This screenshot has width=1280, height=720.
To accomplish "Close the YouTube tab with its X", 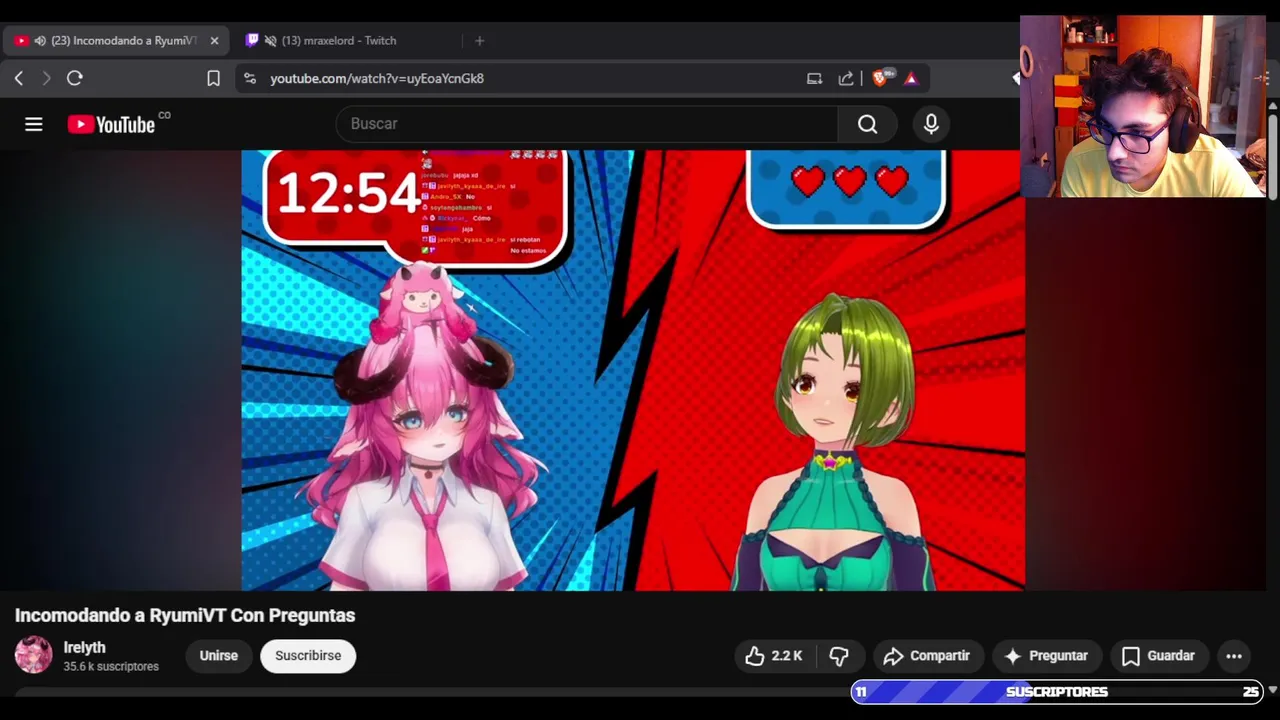I will [x=214, y=41].
